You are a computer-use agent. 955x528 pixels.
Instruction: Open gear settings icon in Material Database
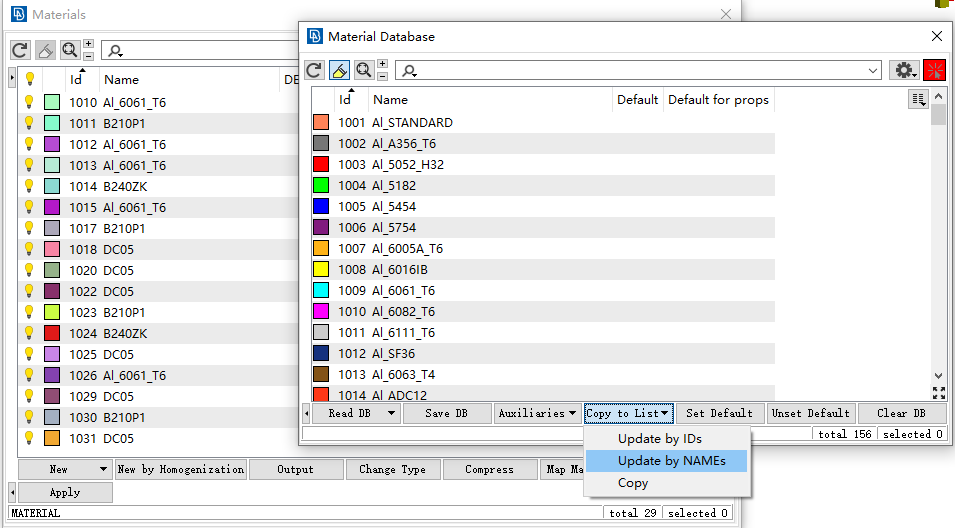click(x=904, y=71)
